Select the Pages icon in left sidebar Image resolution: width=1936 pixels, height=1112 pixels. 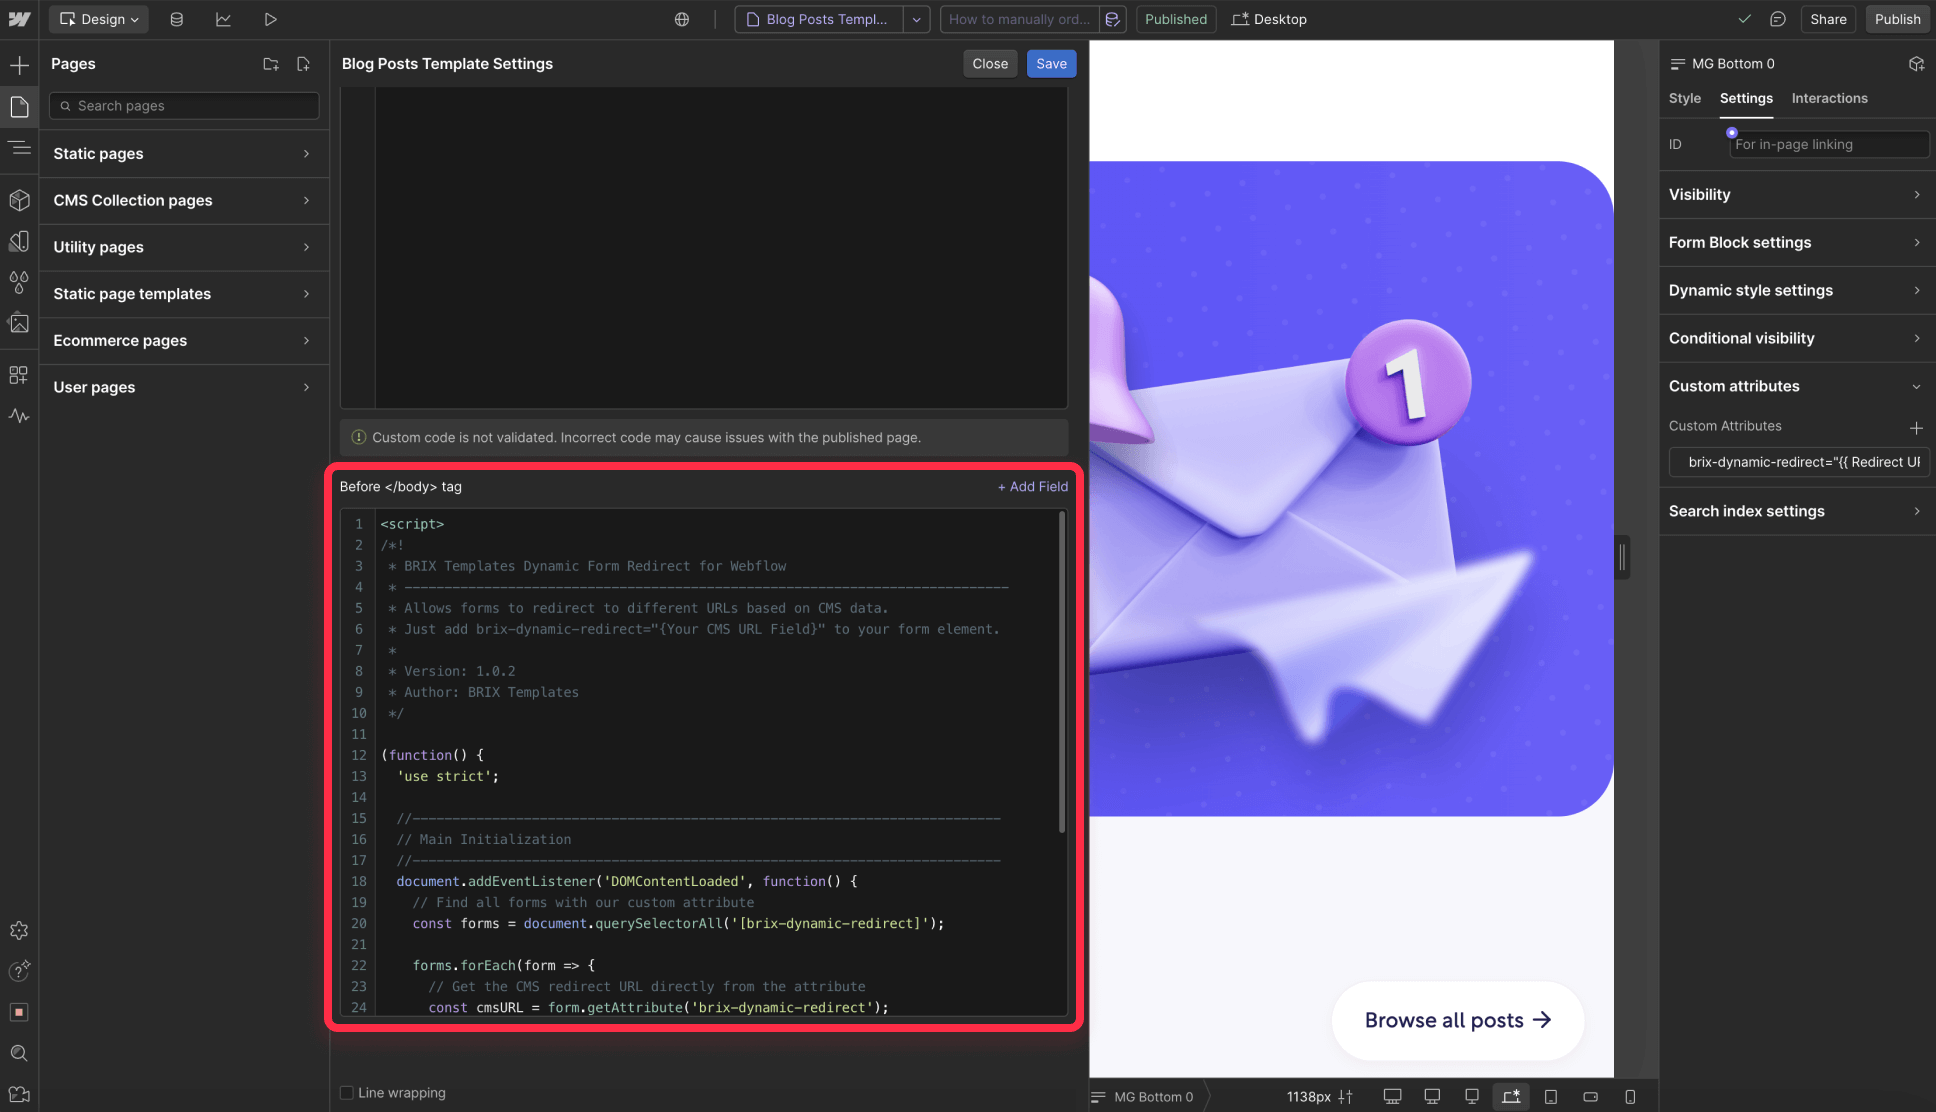click(19, 107)
